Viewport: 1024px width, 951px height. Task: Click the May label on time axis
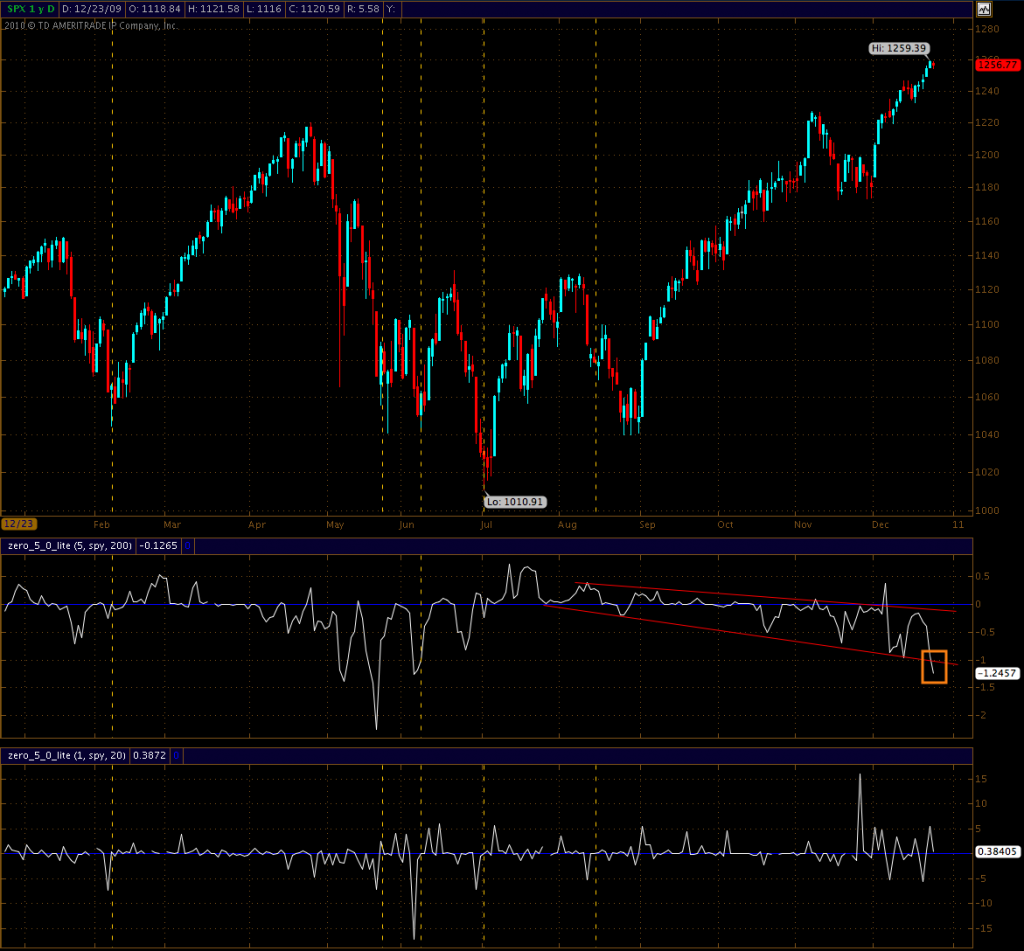[x=335, y=524]
